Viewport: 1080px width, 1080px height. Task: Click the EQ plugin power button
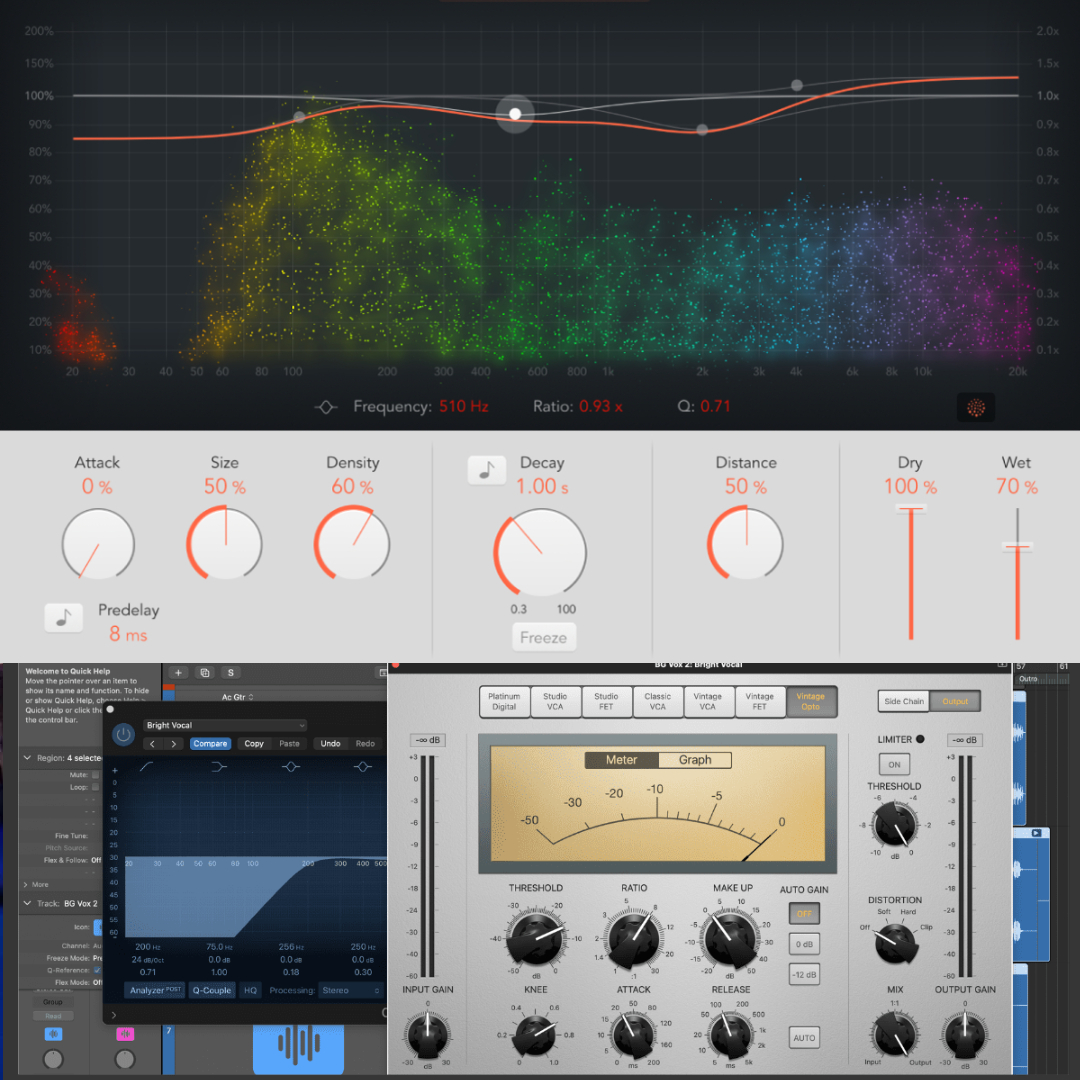coord(123,734)
